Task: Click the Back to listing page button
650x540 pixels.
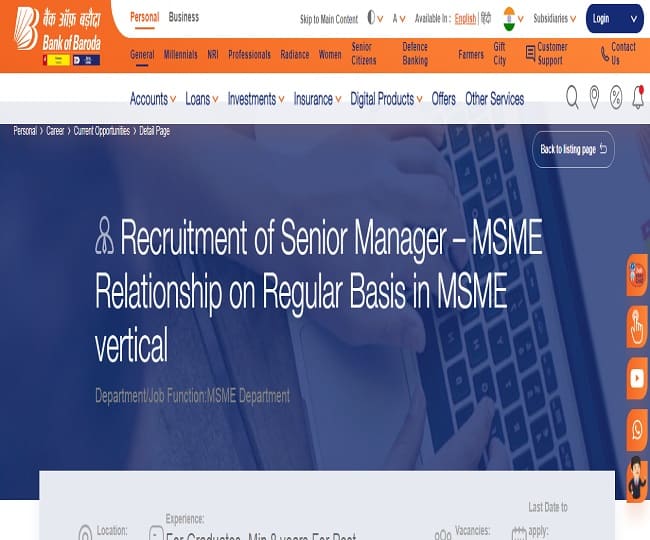Action: (573, 149)
